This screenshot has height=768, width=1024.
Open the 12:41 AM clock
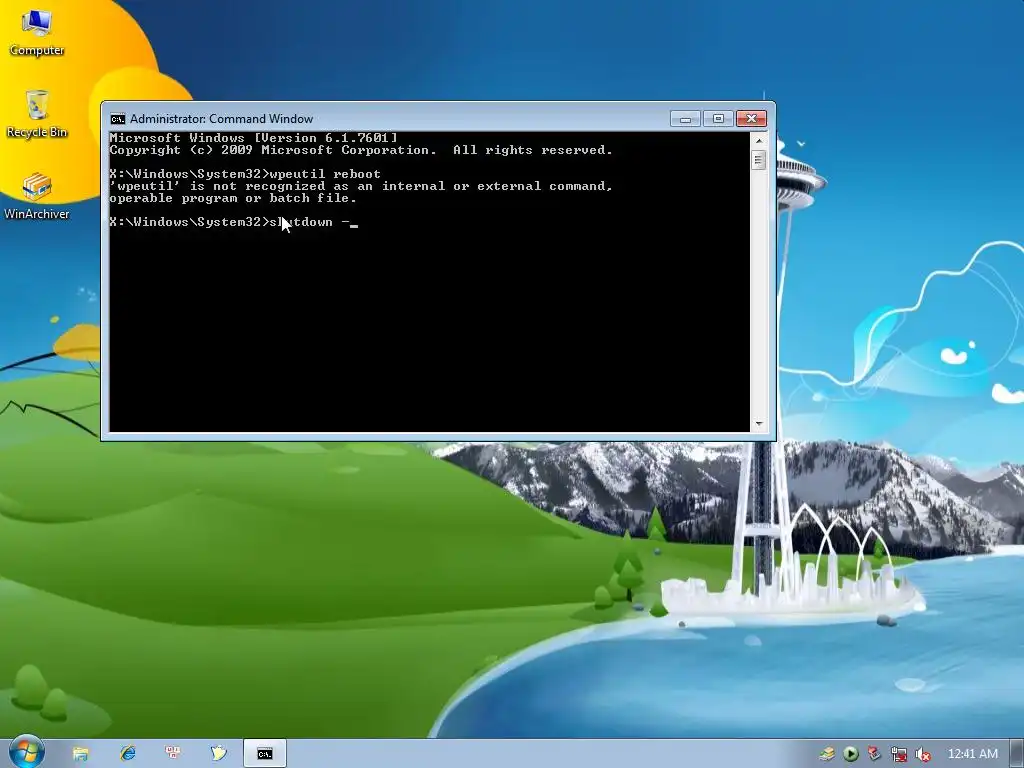click(972, 754)
